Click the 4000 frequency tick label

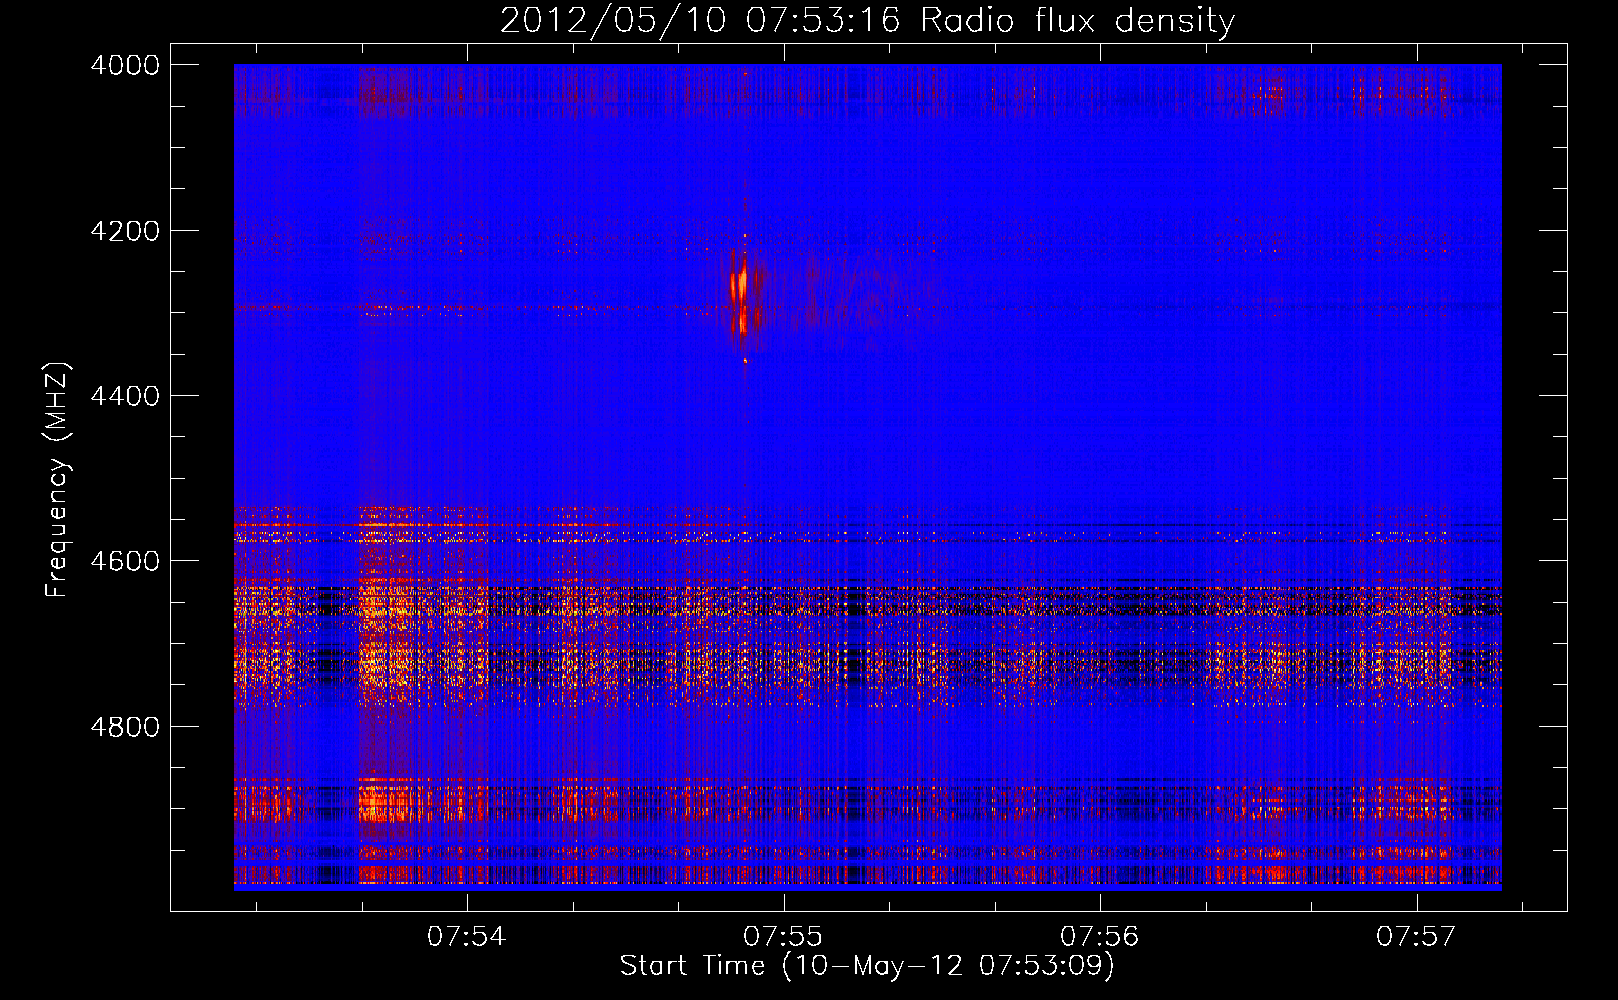point(125,65)
